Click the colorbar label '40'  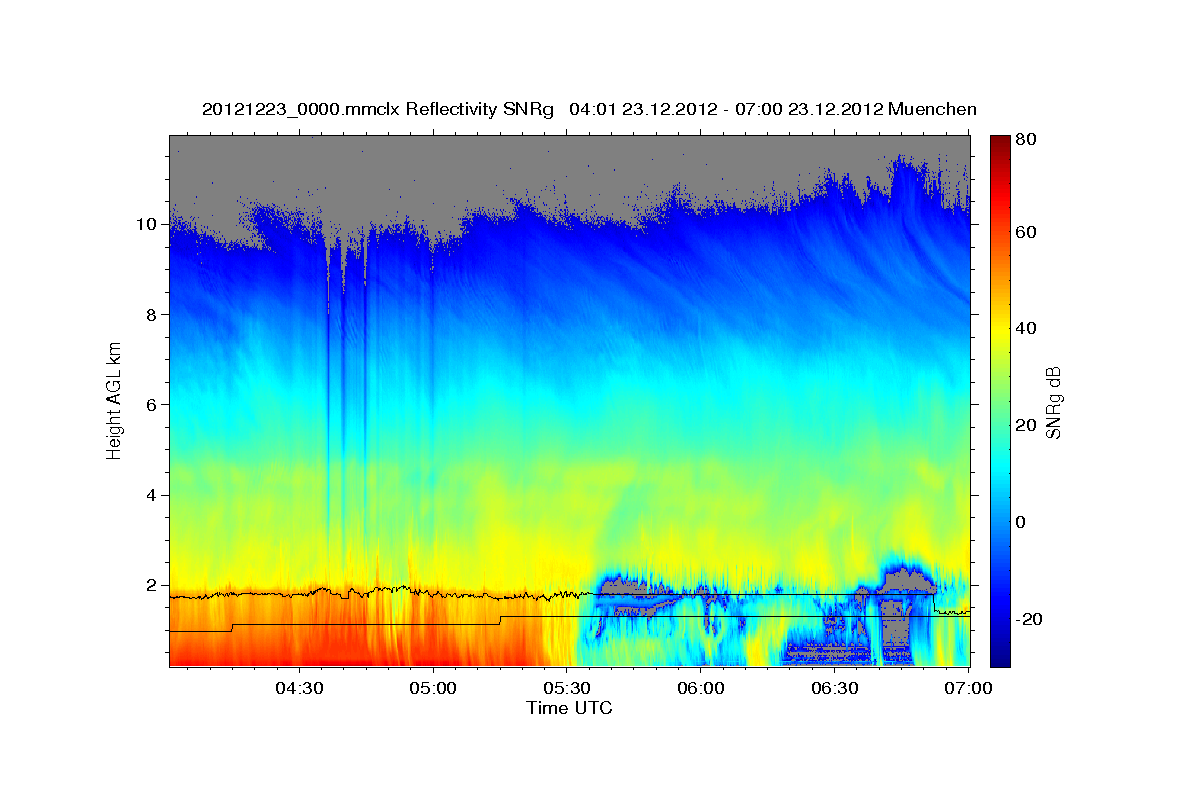(1027, 328)
